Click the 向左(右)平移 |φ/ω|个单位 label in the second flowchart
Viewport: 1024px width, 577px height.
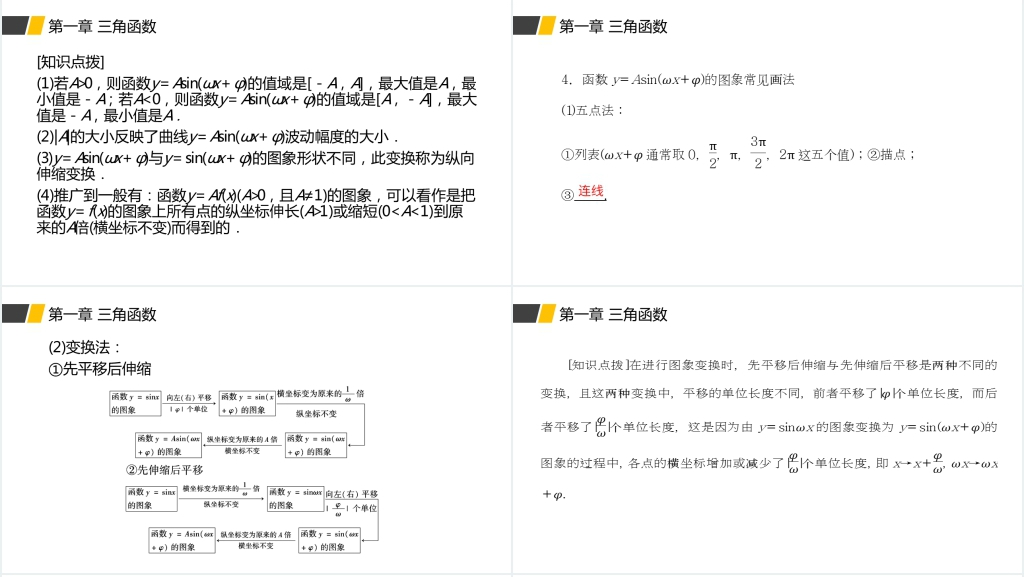pos(352,501)
